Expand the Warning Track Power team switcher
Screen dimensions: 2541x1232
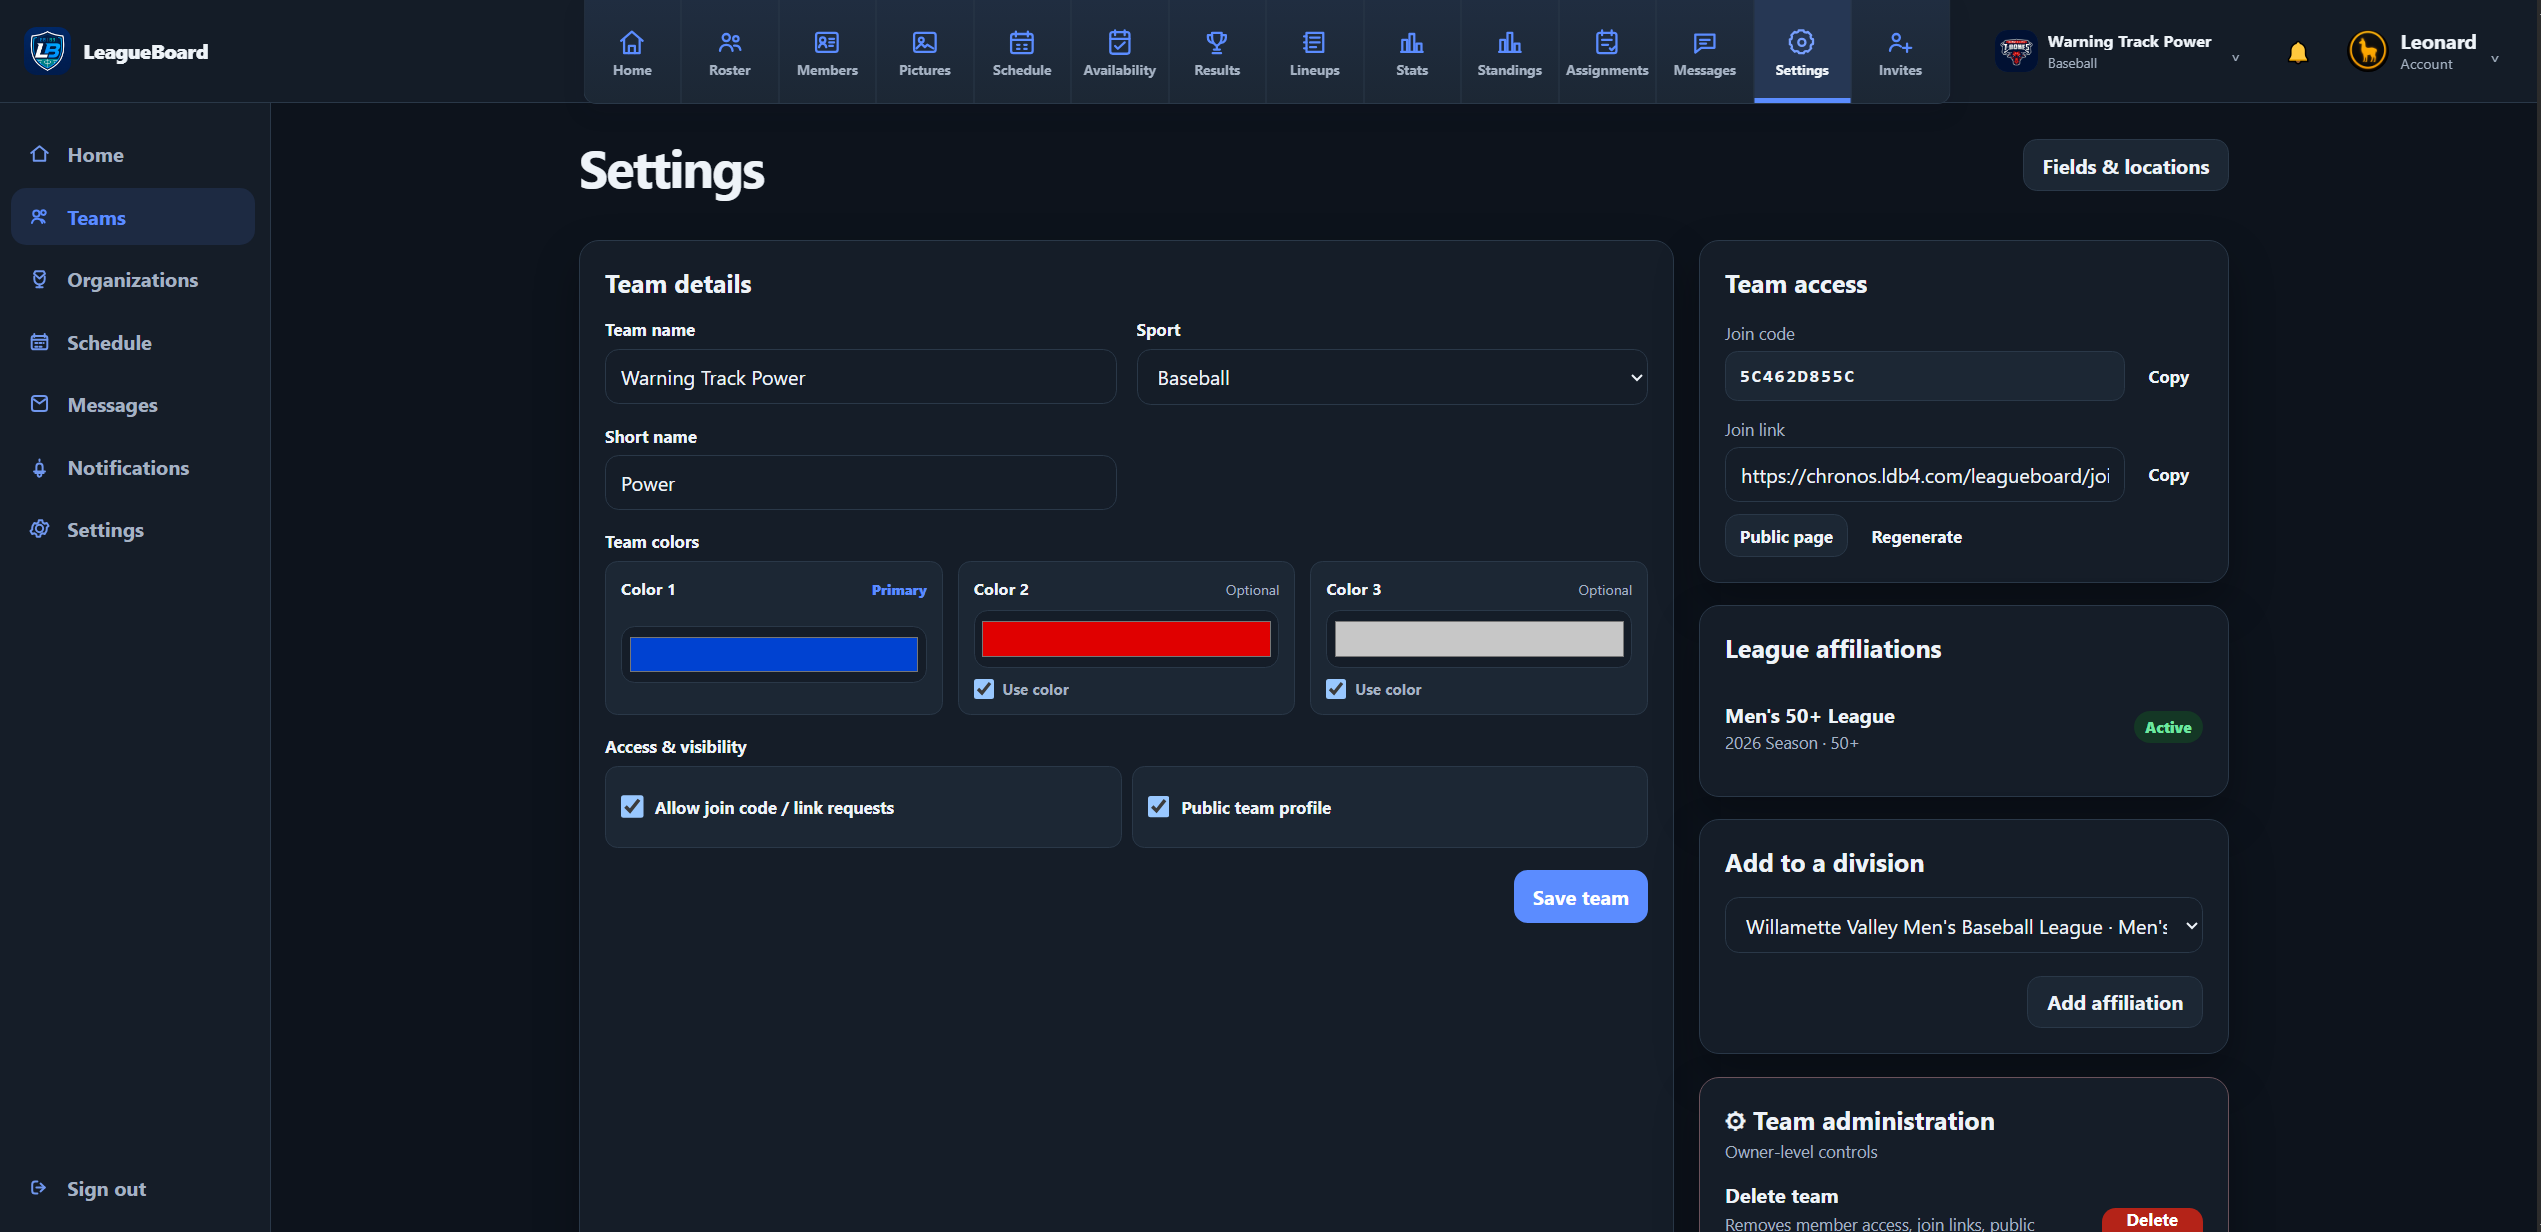pos(2118,52)
